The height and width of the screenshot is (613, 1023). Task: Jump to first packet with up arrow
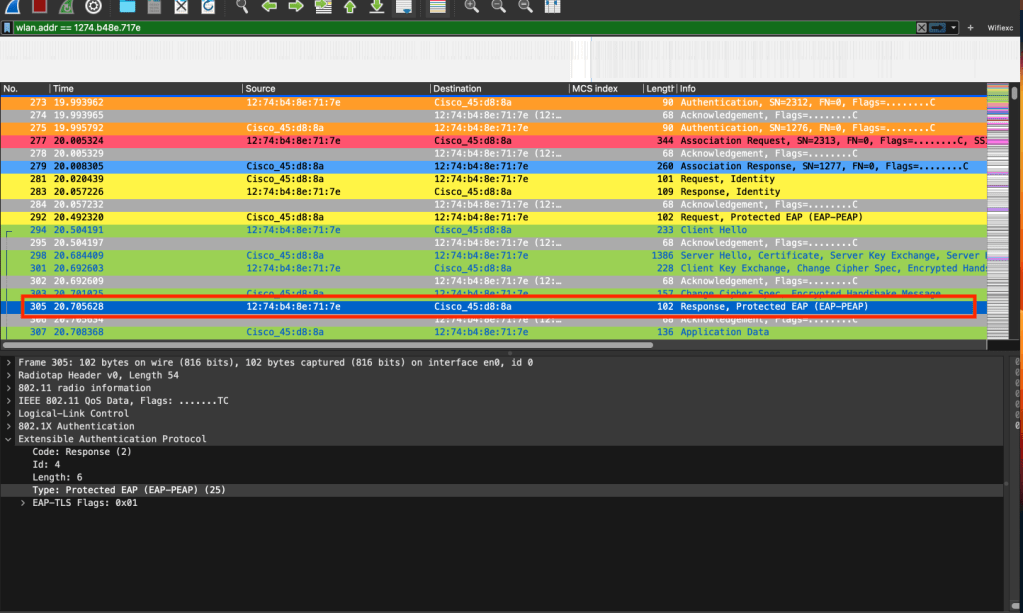350,6
